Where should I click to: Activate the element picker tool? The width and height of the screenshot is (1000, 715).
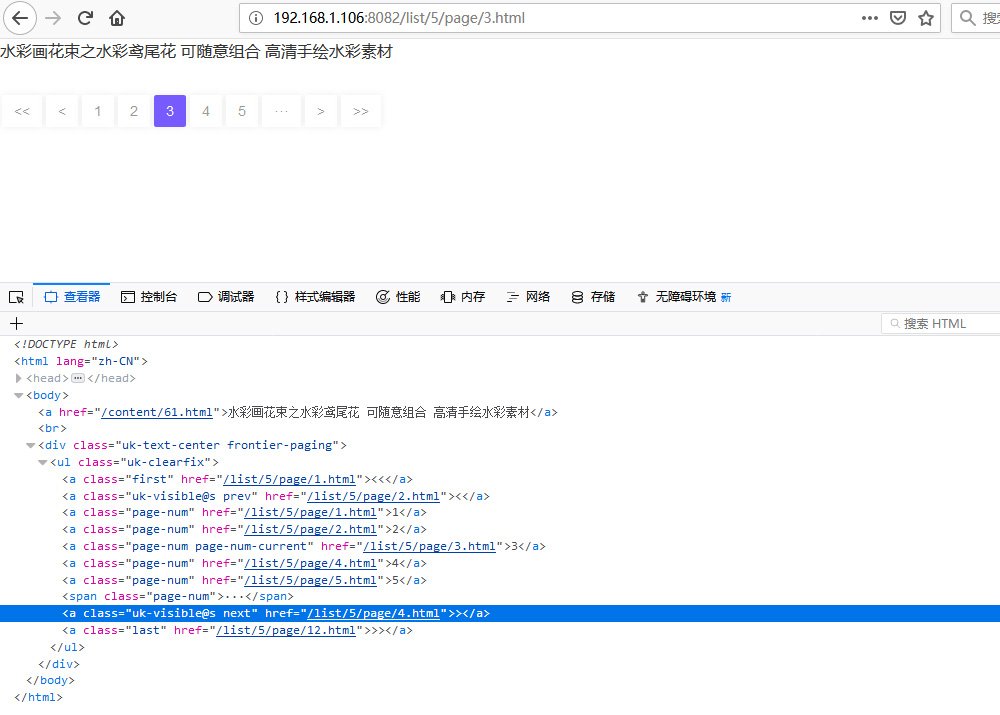(x=16, y=297)
